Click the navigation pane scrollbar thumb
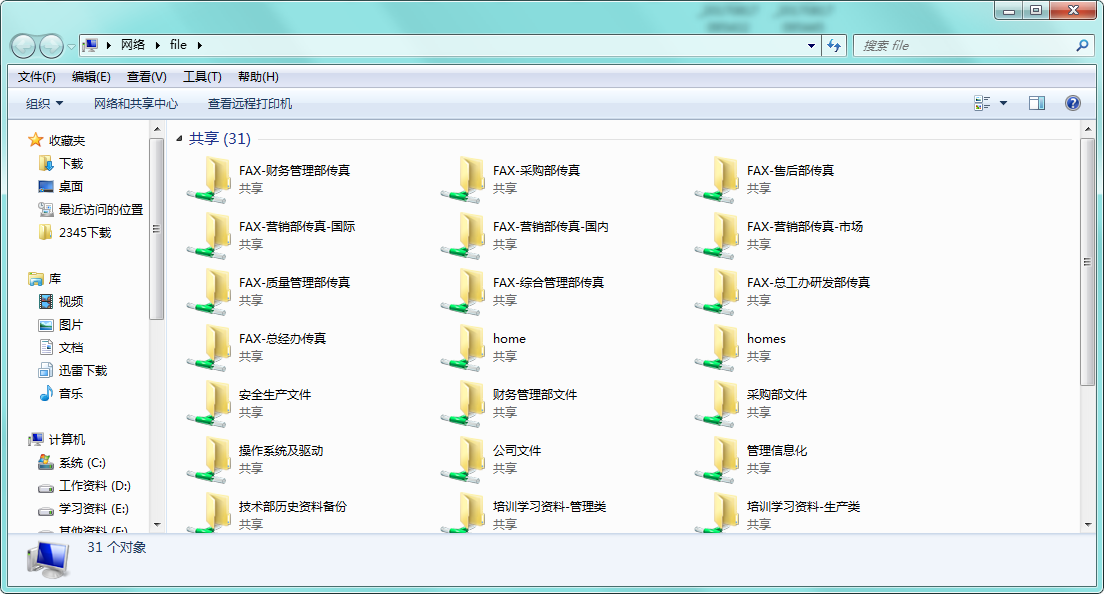 (x=156, y=229)
